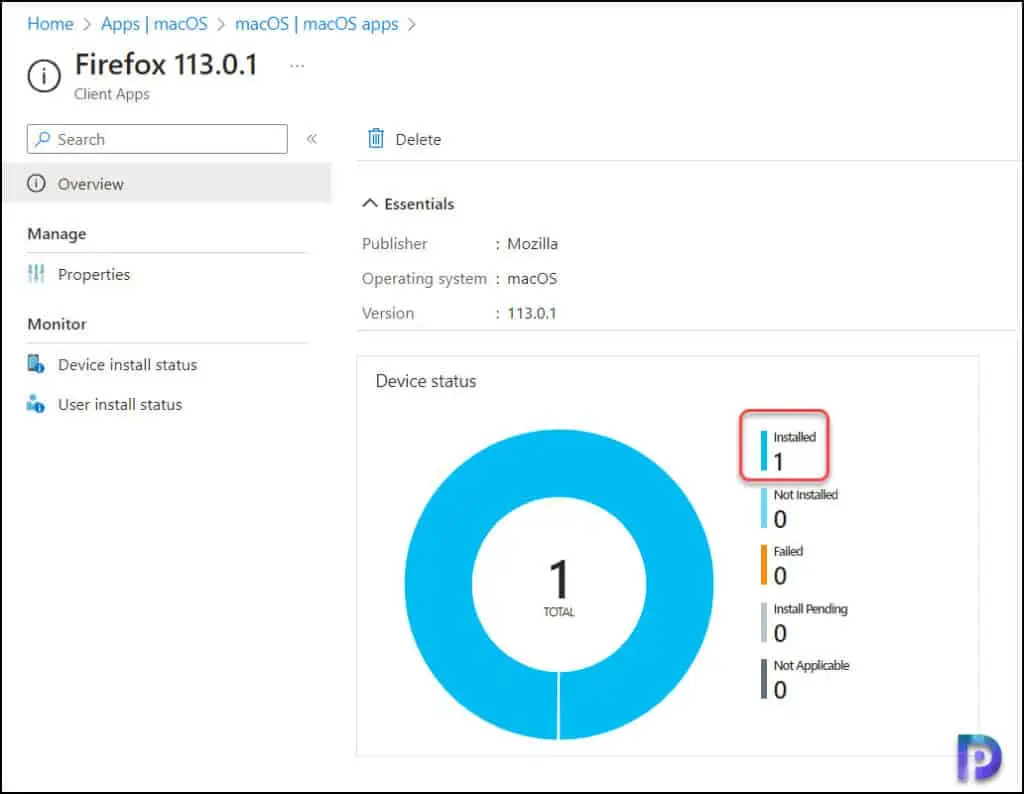Image resolution: width=1024 pixels, height=794 pixels.
Task: Open Device install status
Action: click(127, 364)
